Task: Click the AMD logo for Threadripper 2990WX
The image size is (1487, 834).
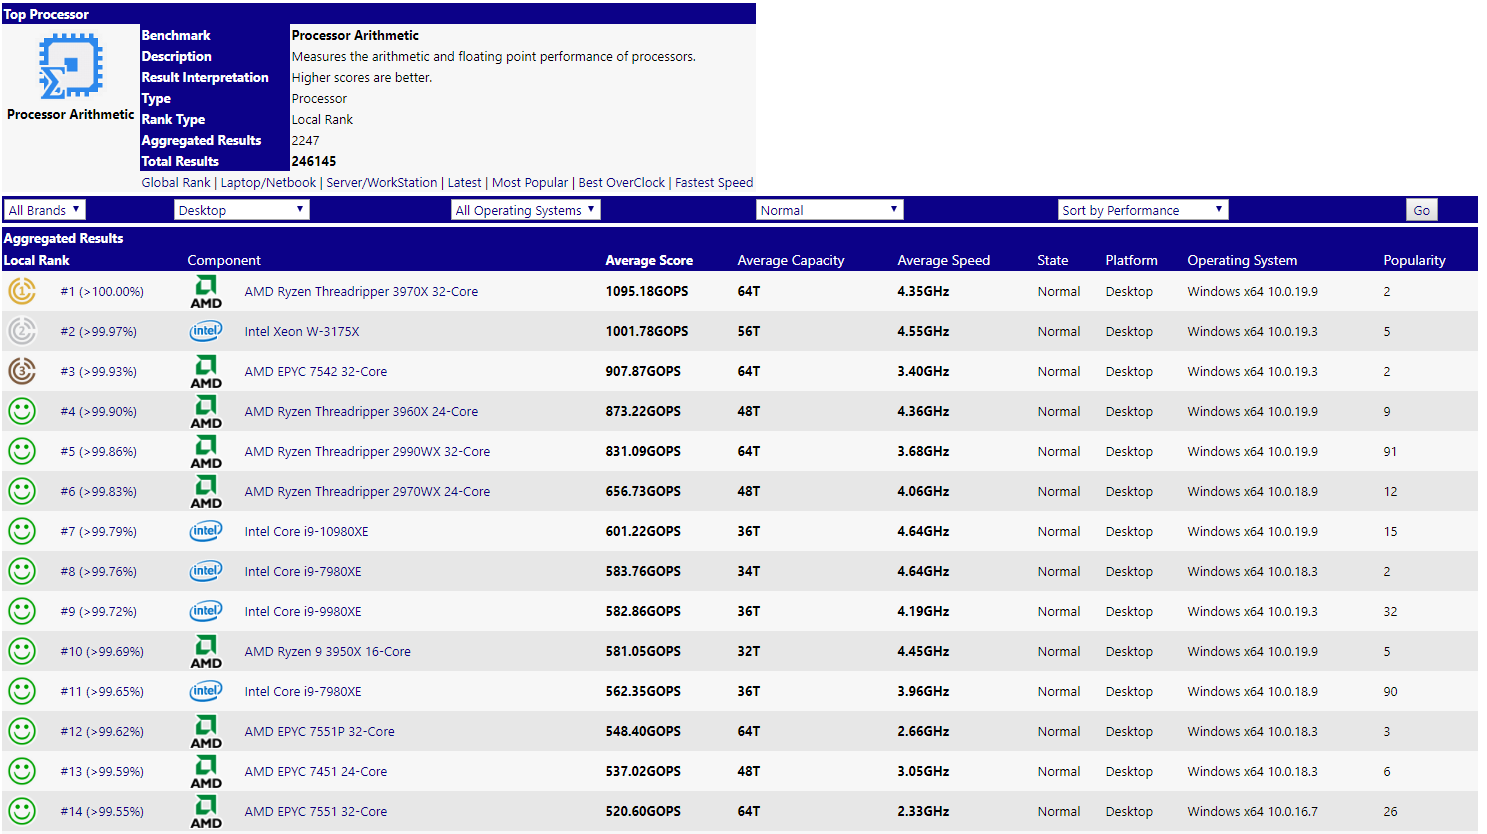Action: click(206, 451)
